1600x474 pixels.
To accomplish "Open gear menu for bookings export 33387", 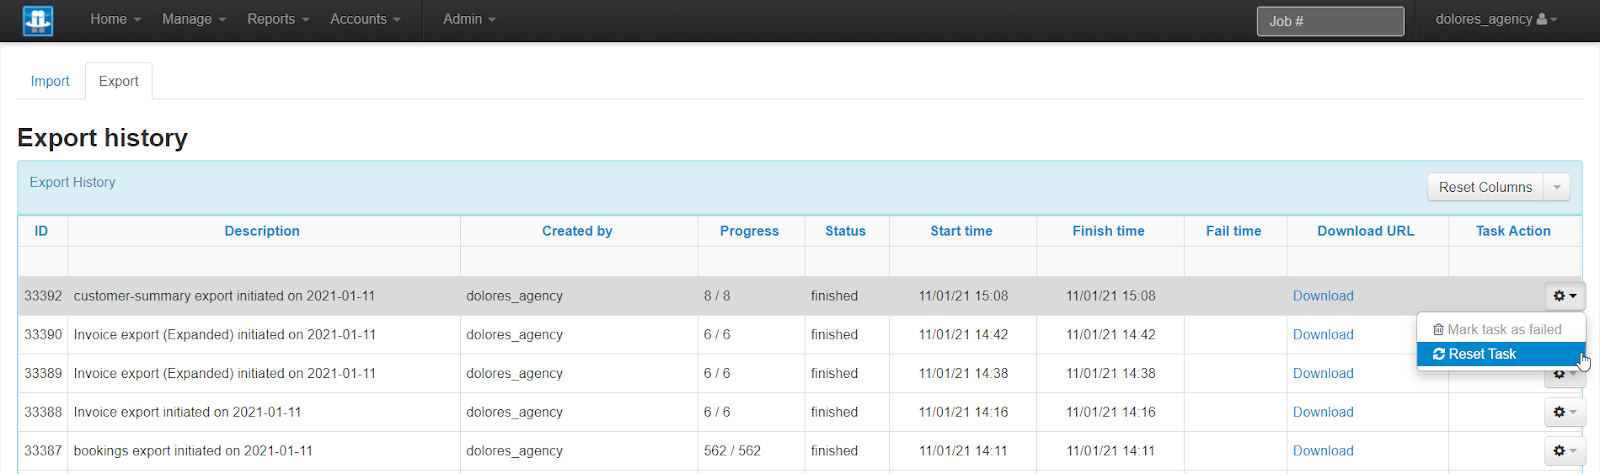I will (x=1564, y=451).
